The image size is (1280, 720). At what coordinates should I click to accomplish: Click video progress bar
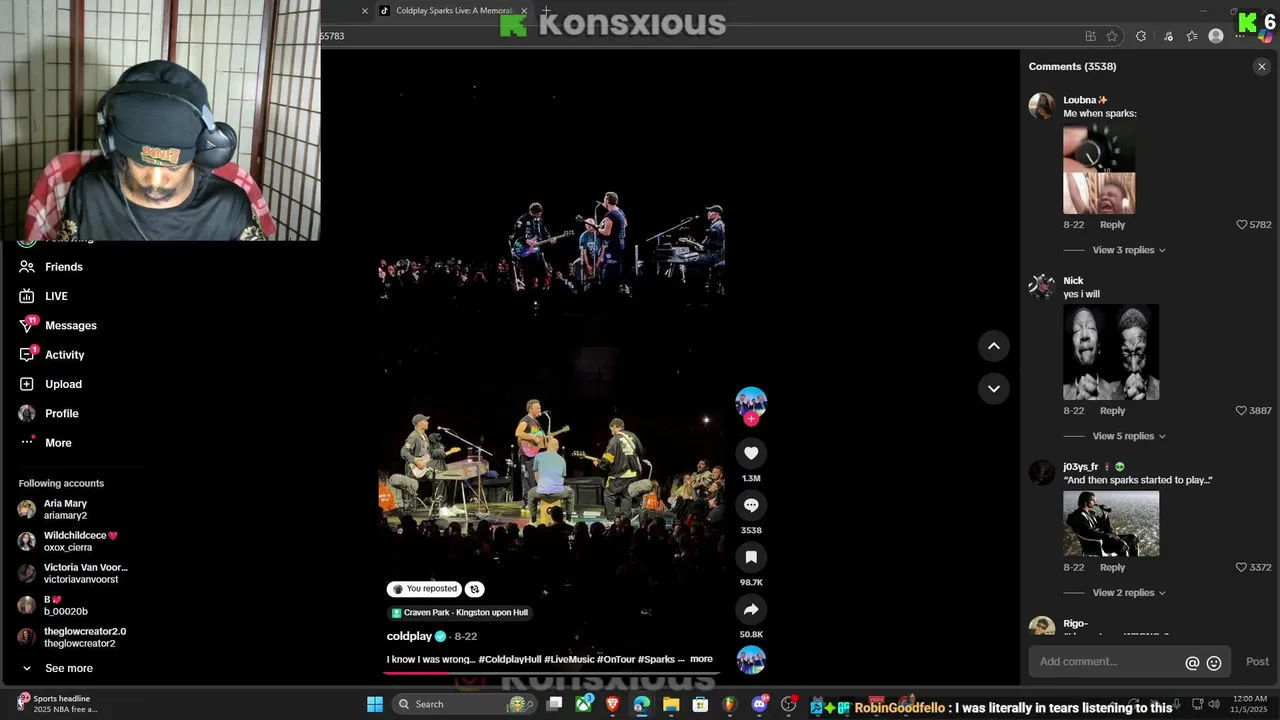point(550,672)
